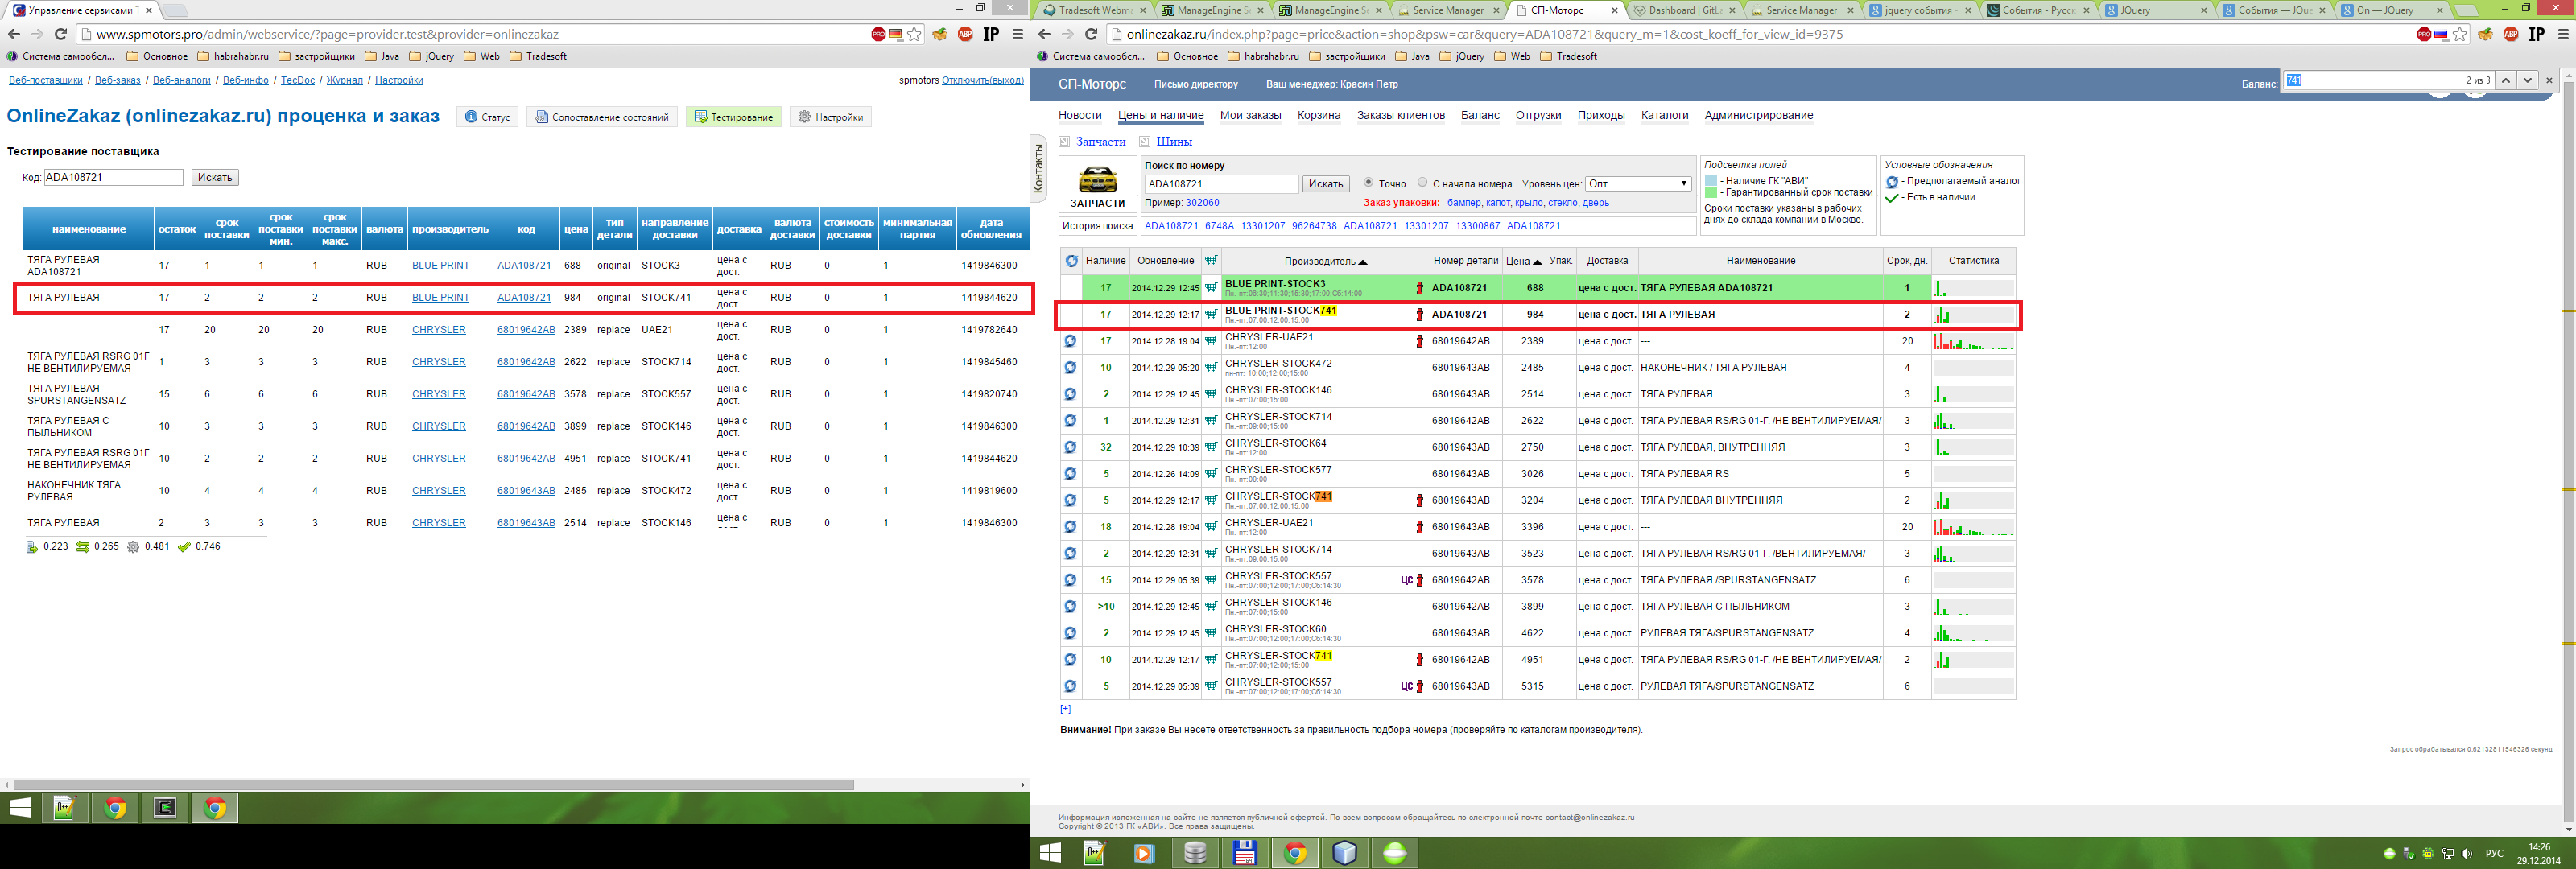Click РУС language indicator in tray
Screen dimensions: 2576x869
tap(2494, 853)
